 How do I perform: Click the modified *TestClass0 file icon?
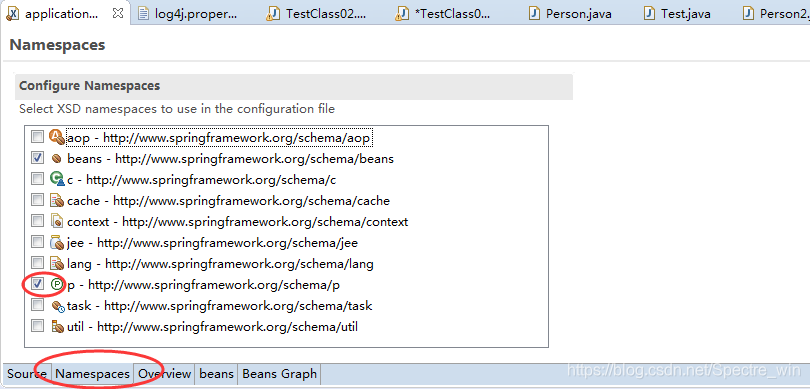click(x=401, y=14)
